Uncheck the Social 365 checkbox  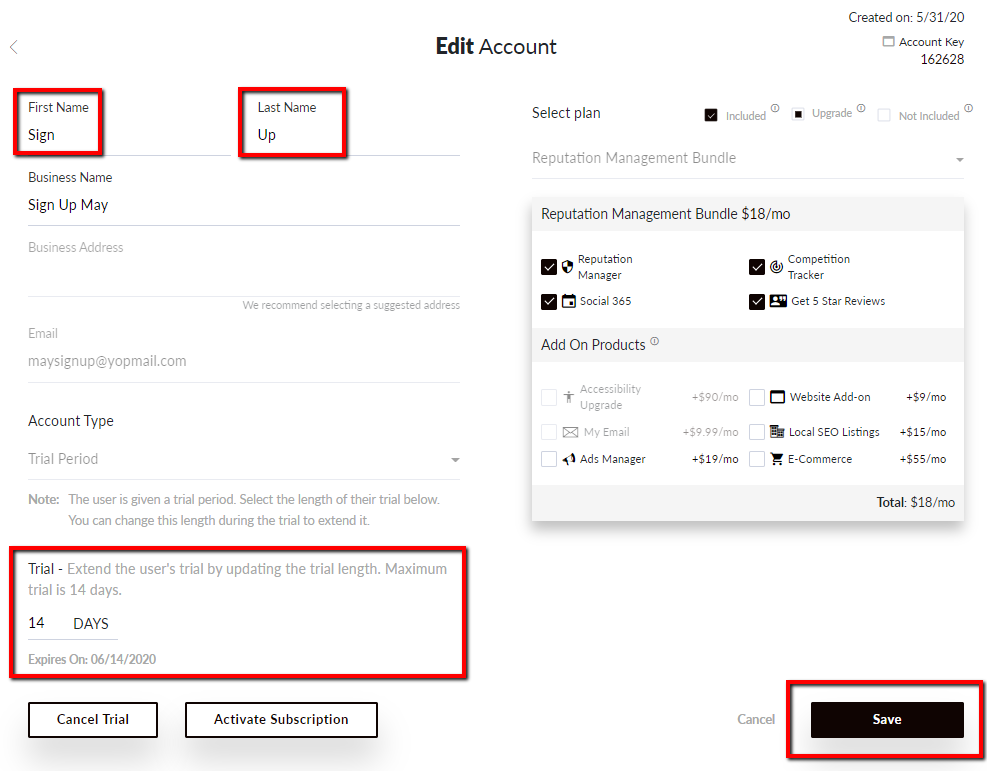click(549, 301)
